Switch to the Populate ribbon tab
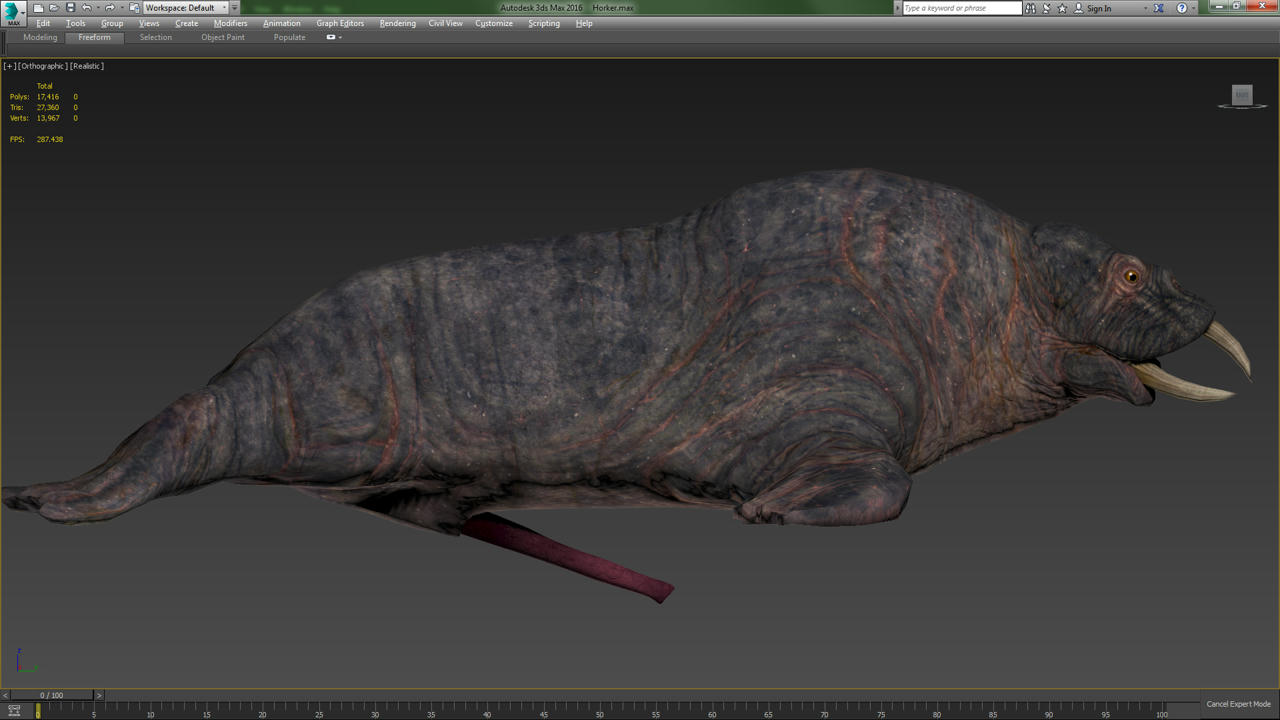Image resolution: width=1280 pixels, height=720 pixels. (290, 37)
